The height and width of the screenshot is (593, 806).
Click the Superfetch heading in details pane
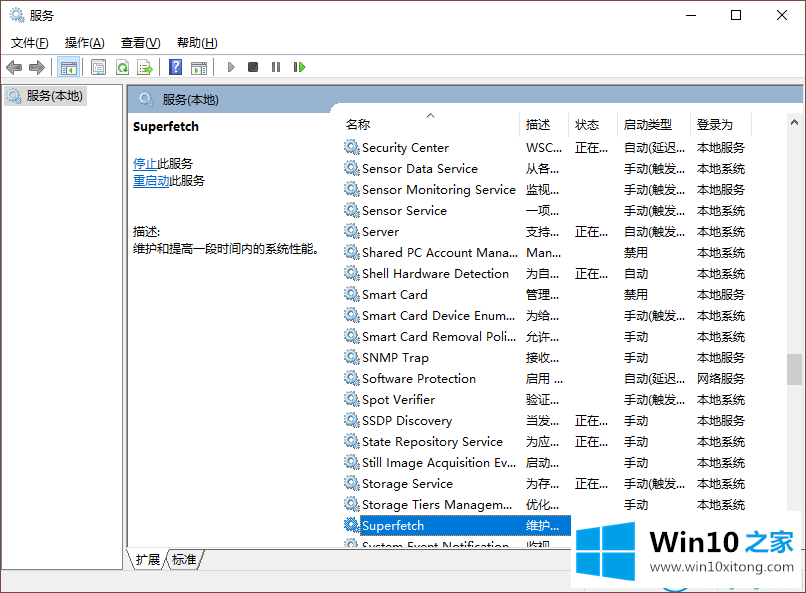[166, 127]
